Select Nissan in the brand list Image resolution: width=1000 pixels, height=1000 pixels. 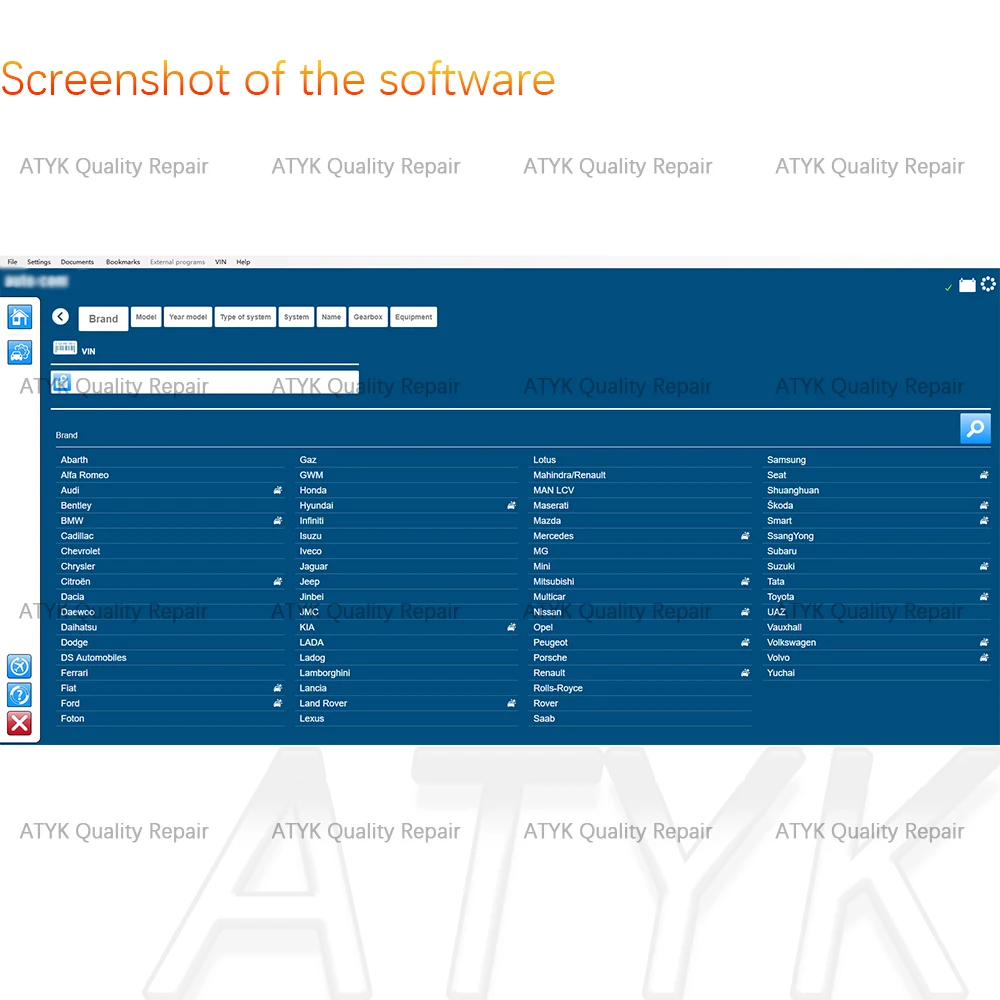click(x=640, y=612)
